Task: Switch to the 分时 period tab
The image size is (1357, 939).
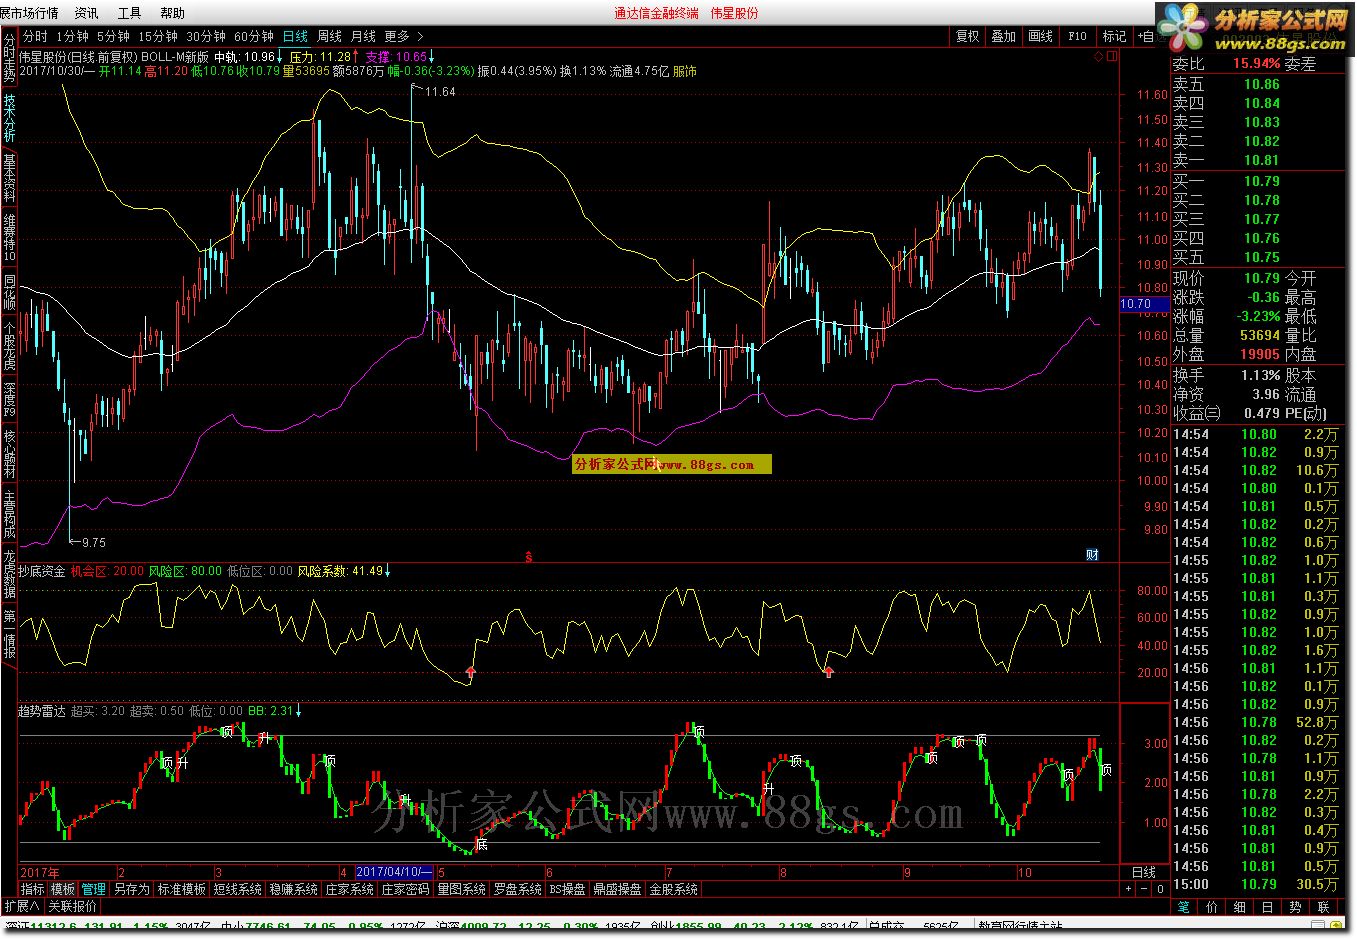Action: click(35, 36)
